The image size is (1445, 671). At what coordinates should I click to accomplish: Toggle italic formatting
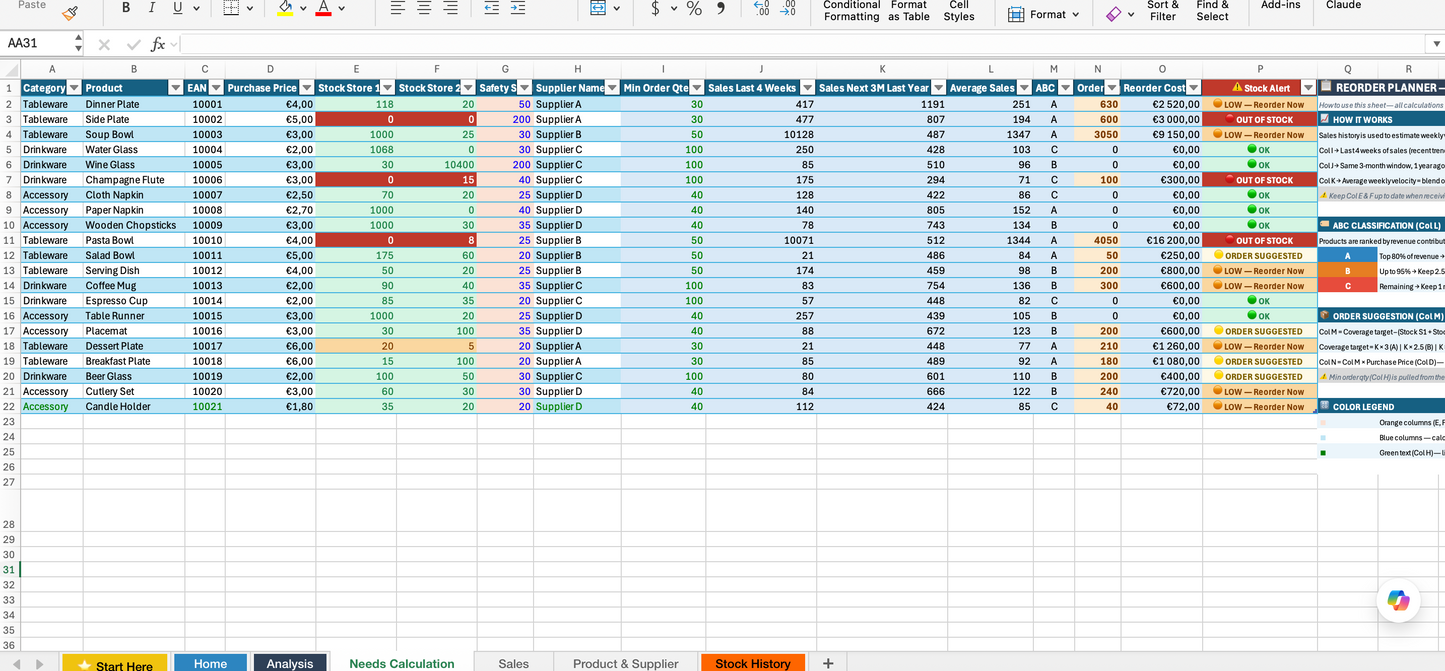152,8
